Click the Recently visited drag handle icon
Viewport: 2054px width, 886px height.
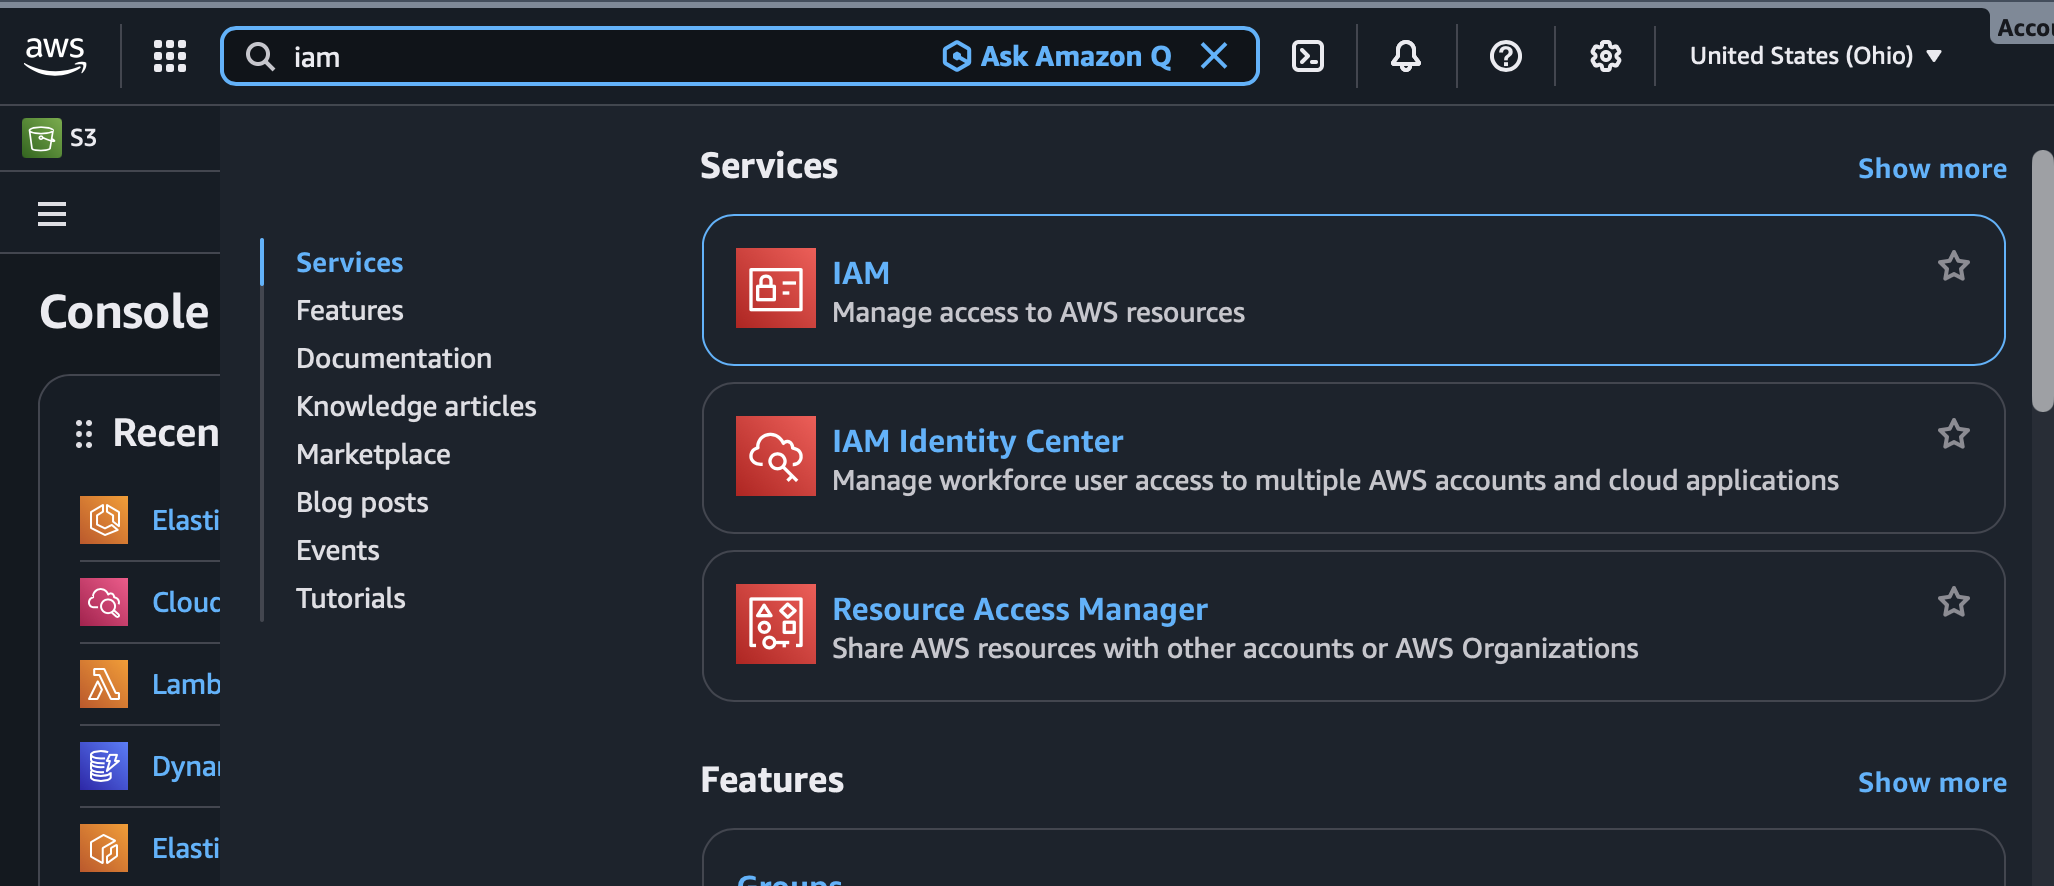84,433
